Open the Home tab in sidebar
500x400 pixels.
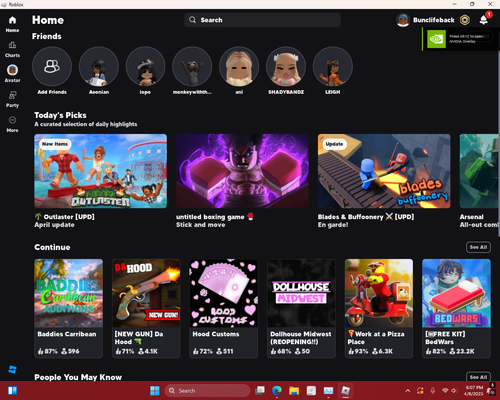click(12, 24)
